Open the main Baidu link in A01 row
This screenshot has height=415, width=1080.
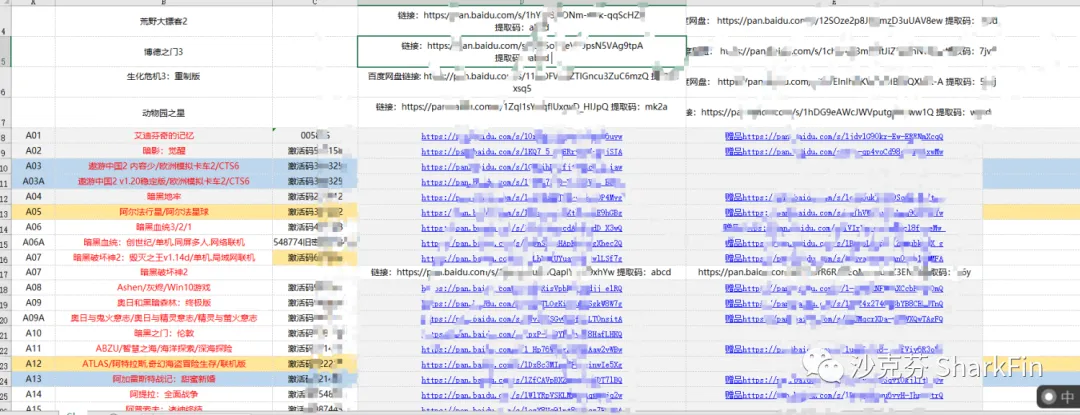(523, 136)
